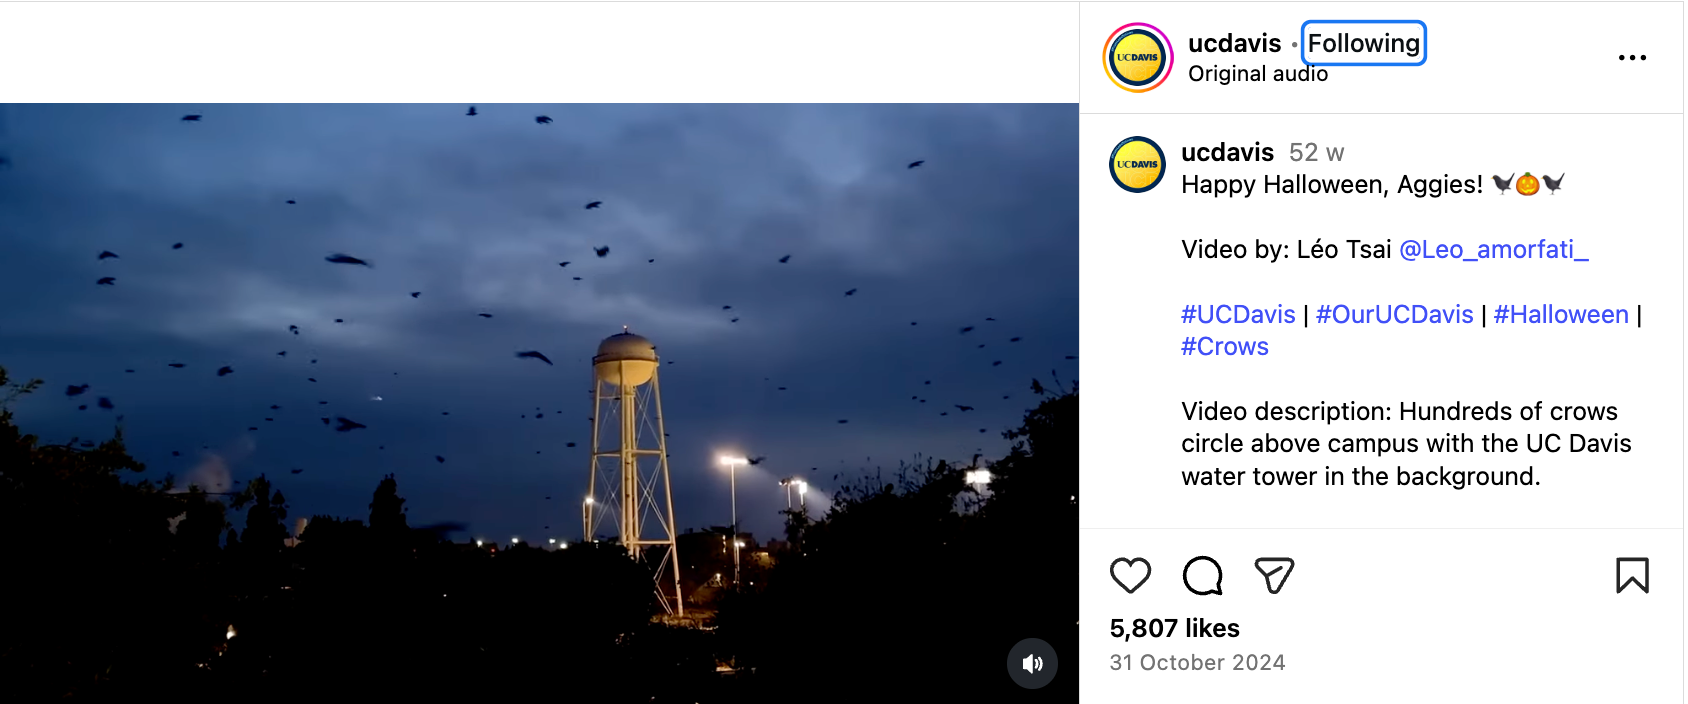The image size is (1688, 704).
Task: Click the ucdavis avatar beside the caption
Action: (1137, 165)
